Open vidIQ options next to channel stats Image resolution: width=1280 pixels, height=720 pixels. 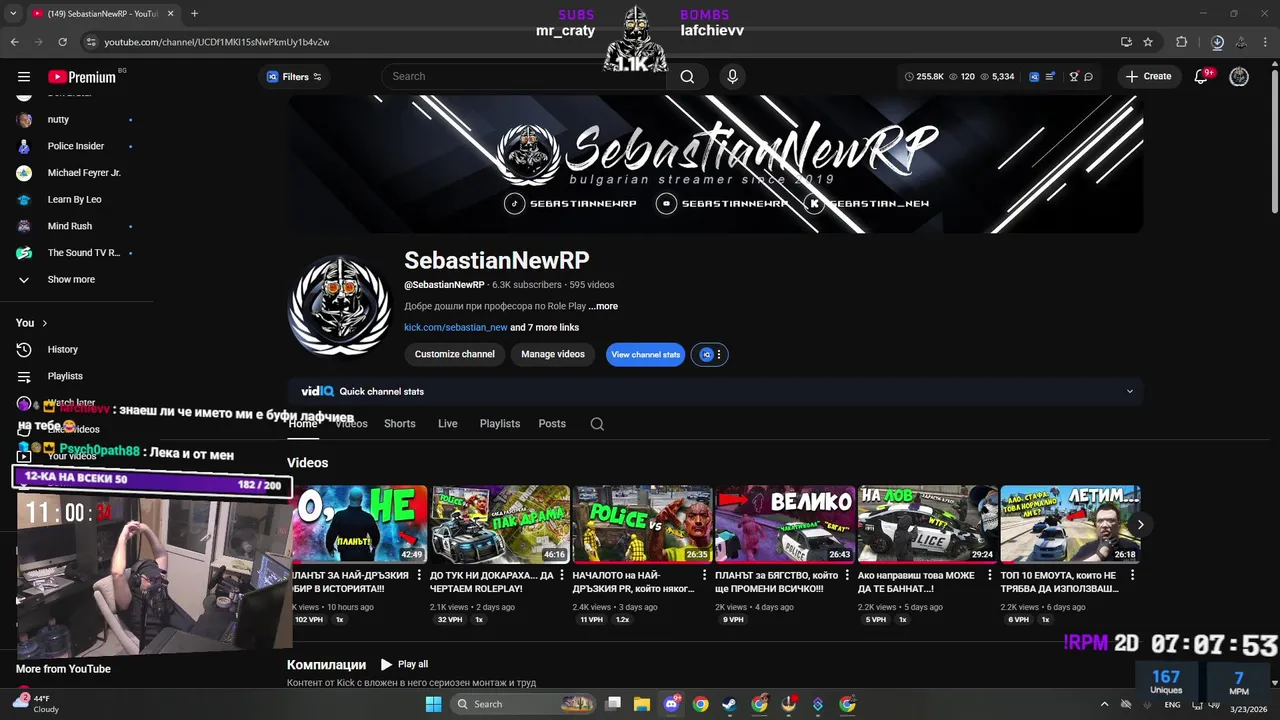coord(710,354)
